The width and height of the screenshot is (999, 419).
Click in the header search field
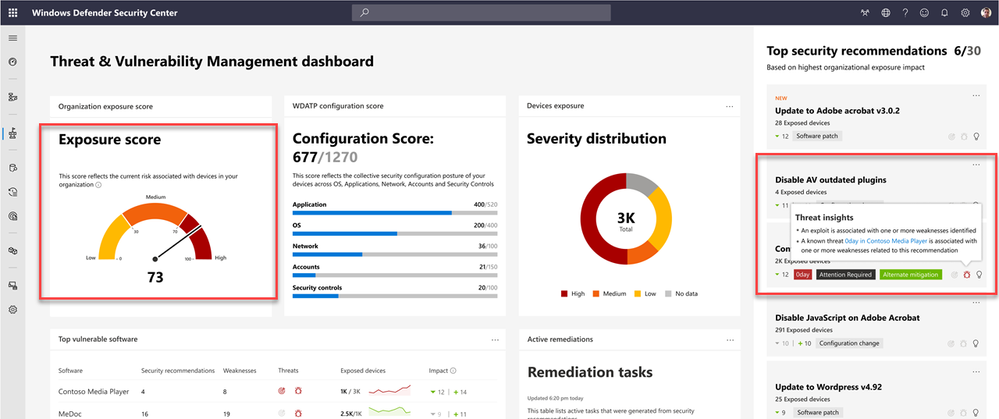[481, 13]
